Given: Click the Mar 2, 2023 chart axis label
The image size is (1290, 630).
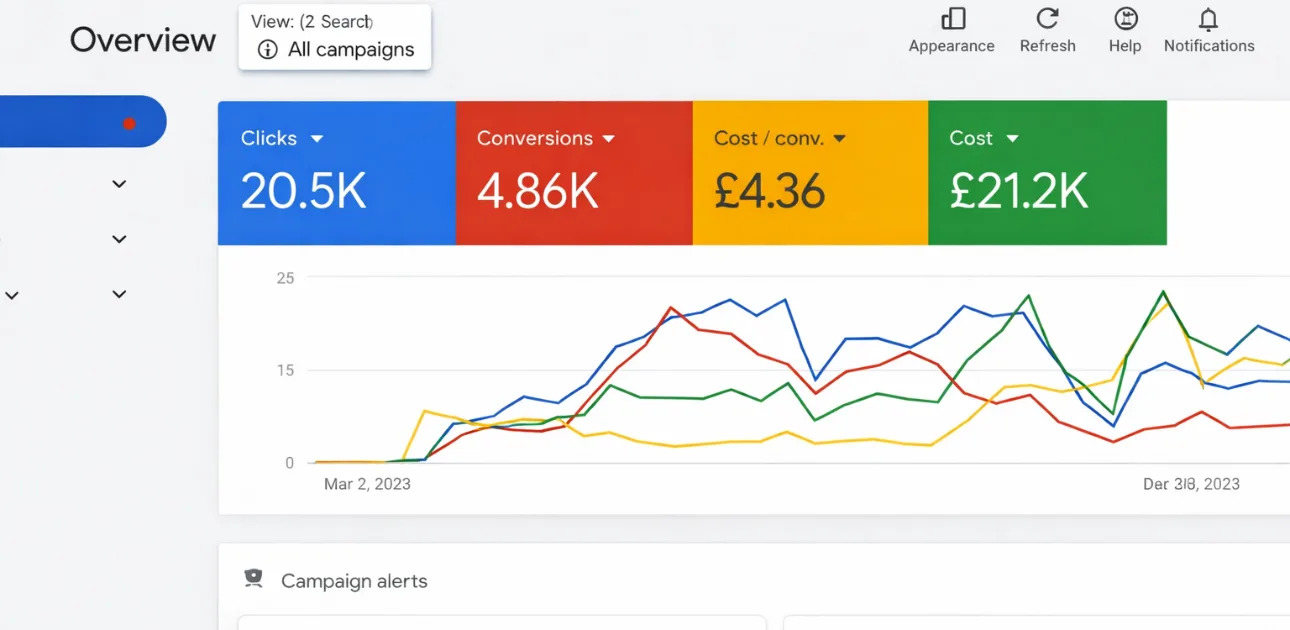Looking at the screenshot, I should [x=367, y=483].
